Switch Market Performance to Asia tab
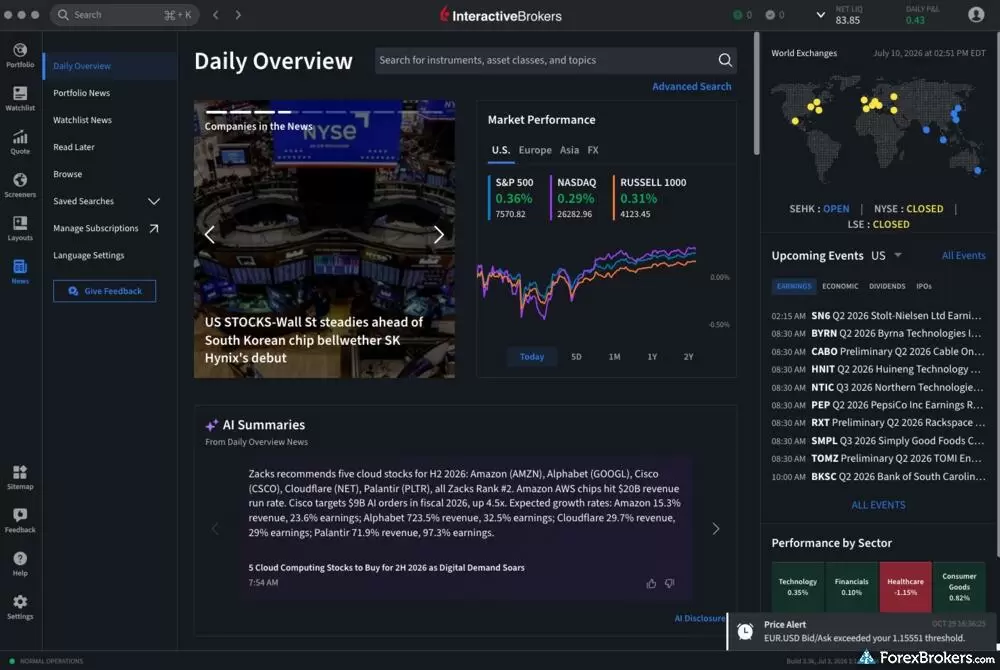Image resolution: width=1000 pixels, height=670 pixels. tap(570, 150)
